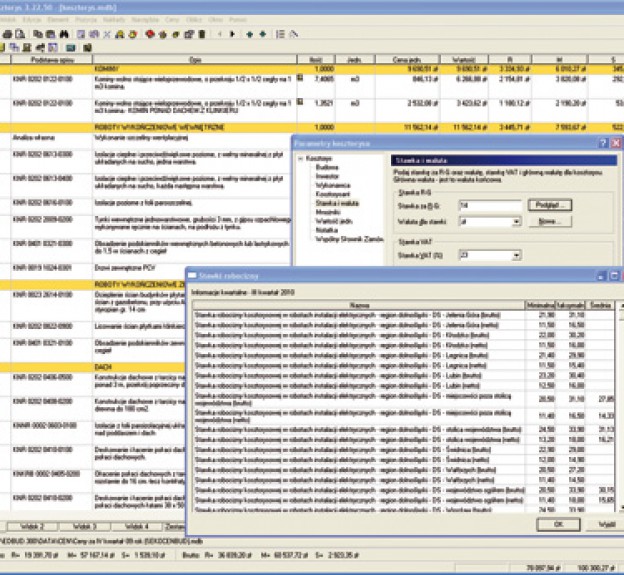
Task: Collapse the Kosztorys tree node
Action: click(301, 159)
